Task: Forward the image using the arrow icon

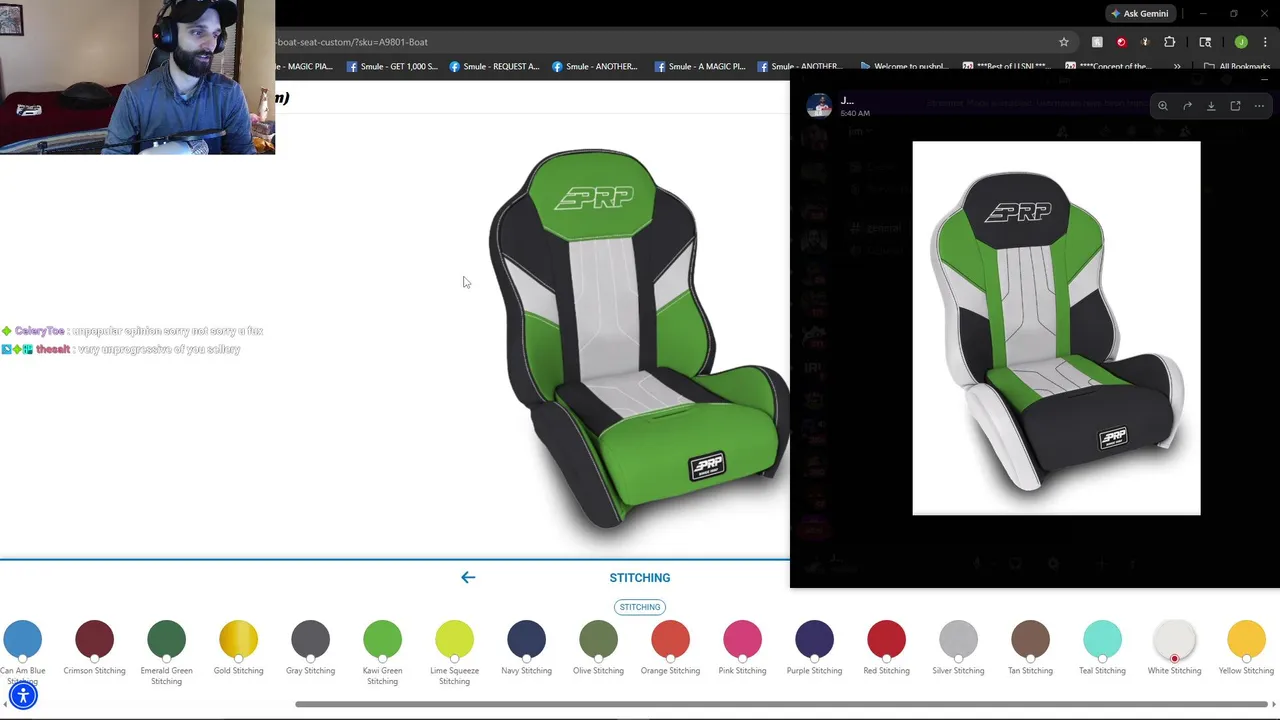Action: [x=1187, y=106]
